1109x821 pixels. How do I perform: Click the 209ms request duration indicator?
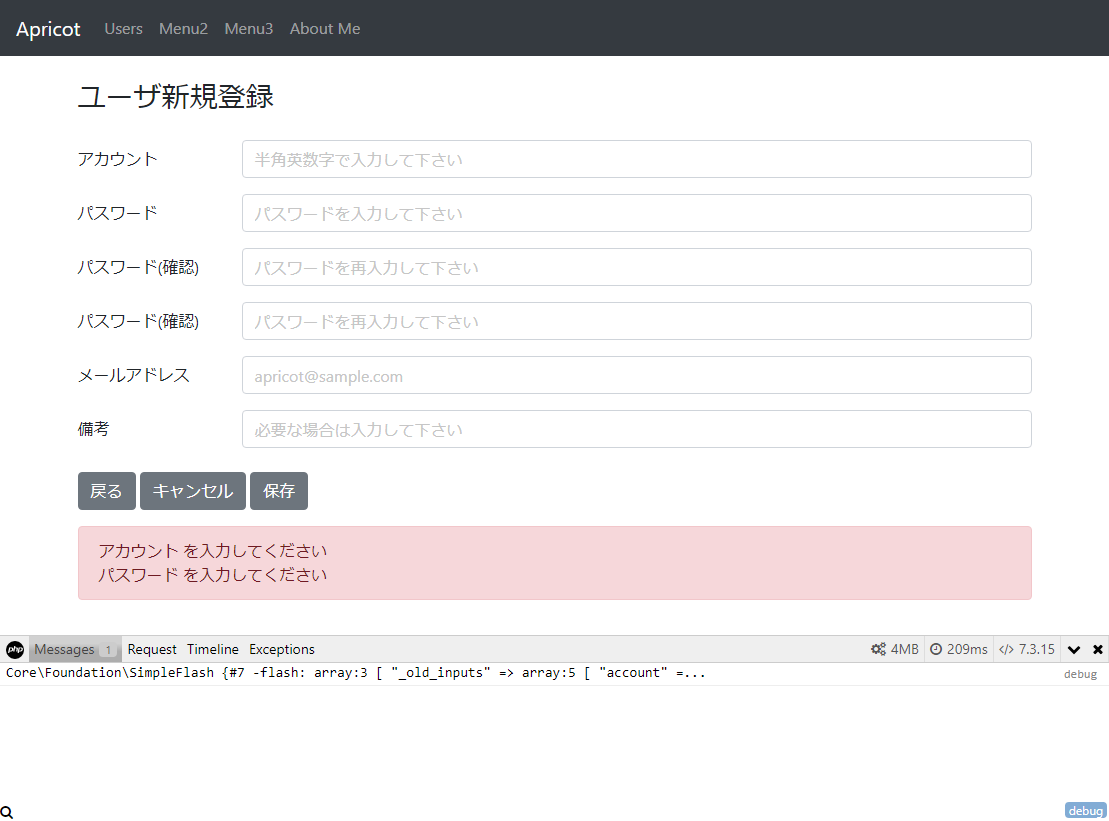point(958,650)
